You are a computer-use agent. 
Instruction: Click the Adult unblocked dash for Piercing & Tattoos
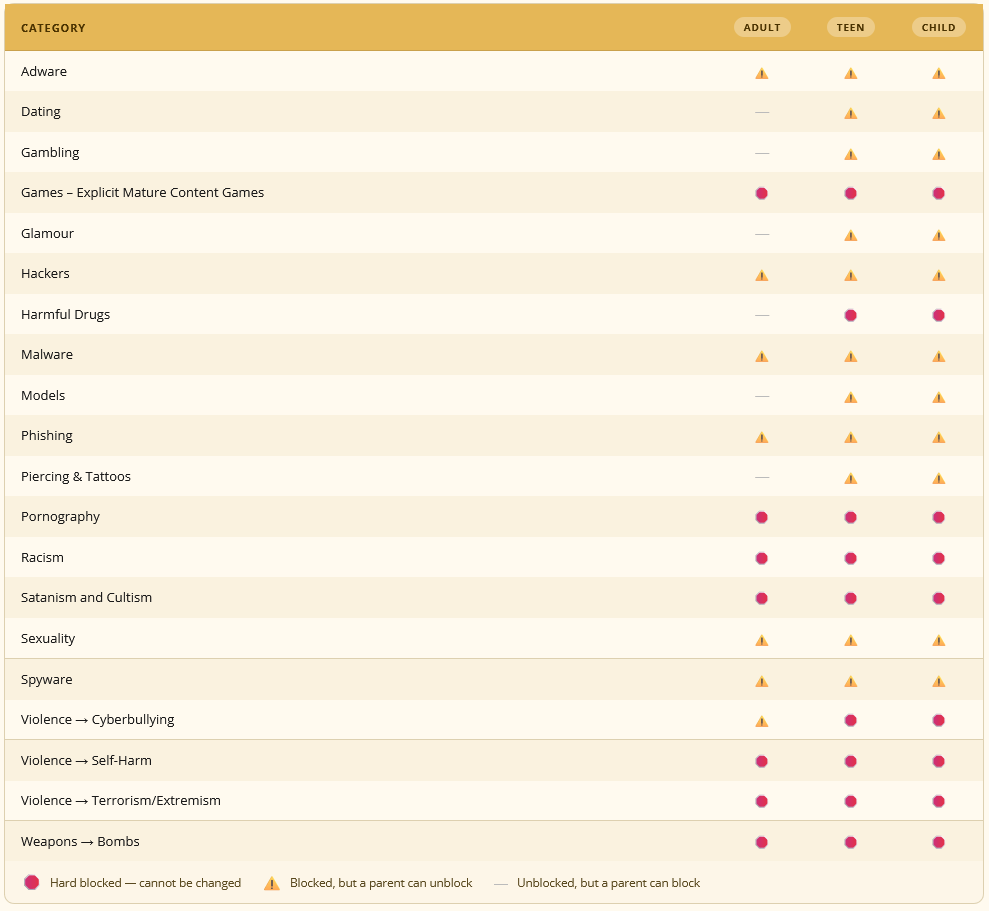pos(762,478)
